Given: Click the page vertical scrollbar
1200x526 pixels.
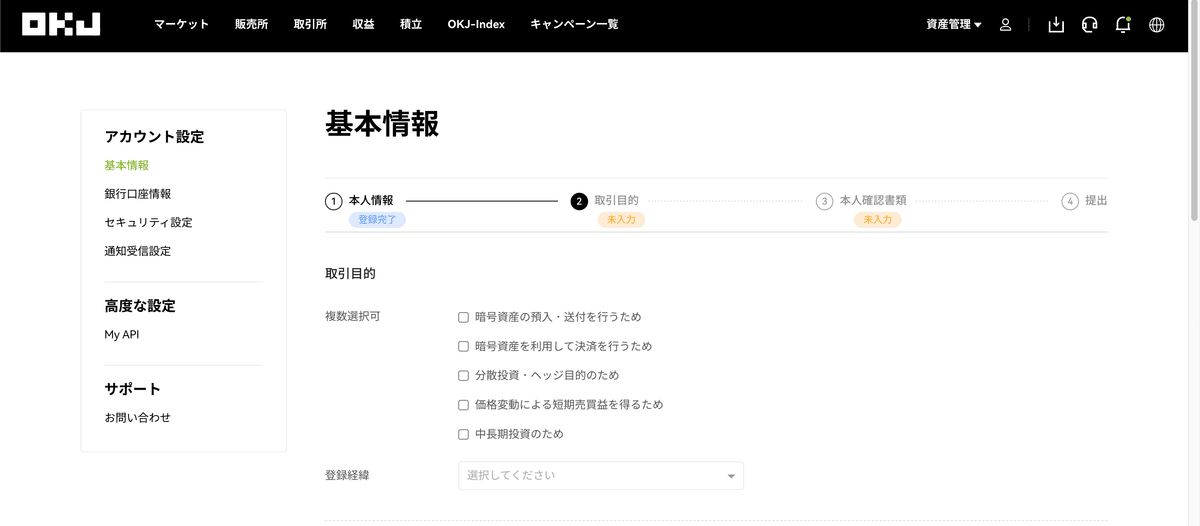Looking at the screenshot, I should 1194,110.
